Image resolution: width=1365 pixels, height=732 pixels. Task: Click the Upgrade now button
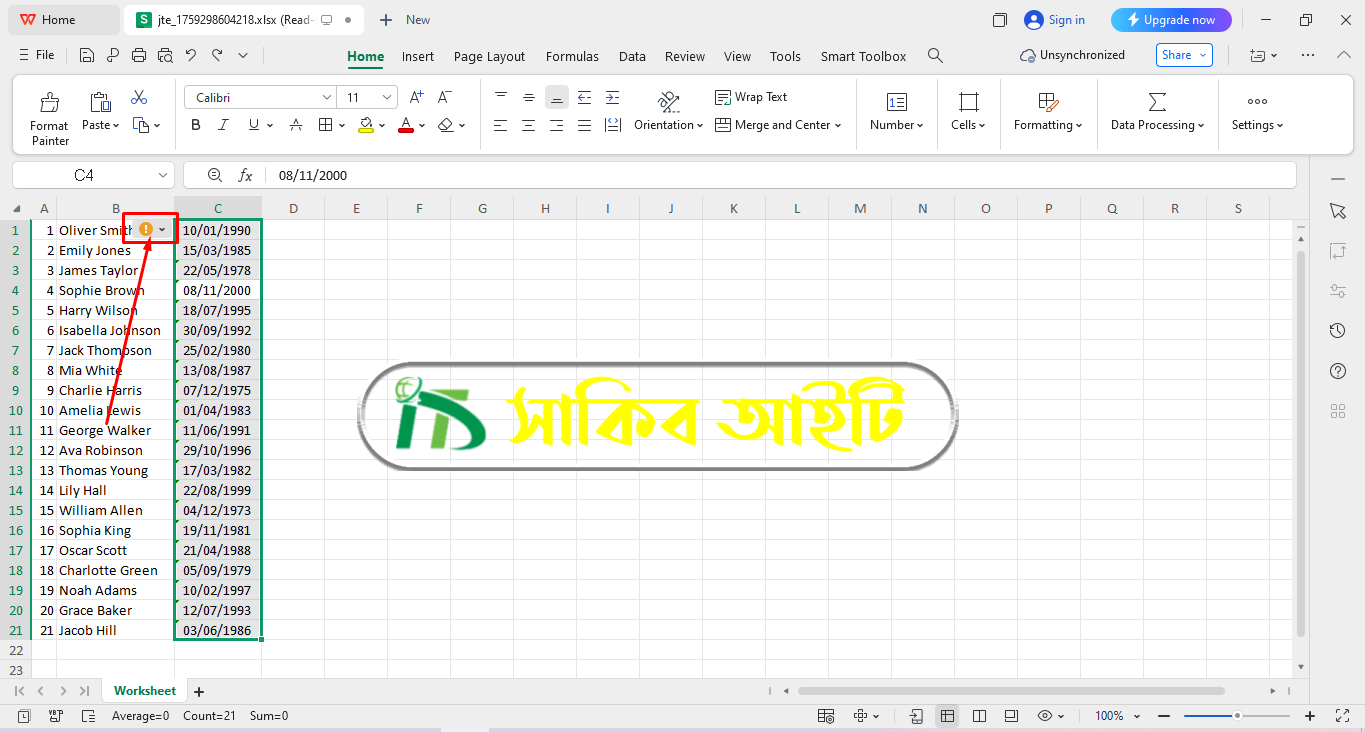(1171, 20)
